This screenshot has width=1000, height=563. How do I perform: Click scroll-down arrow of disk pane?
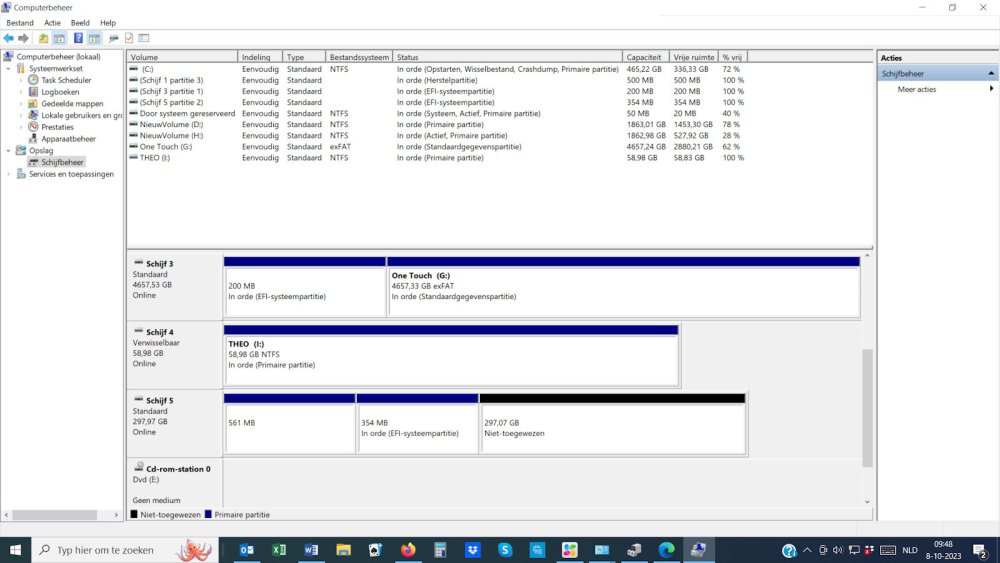point(867,502)
